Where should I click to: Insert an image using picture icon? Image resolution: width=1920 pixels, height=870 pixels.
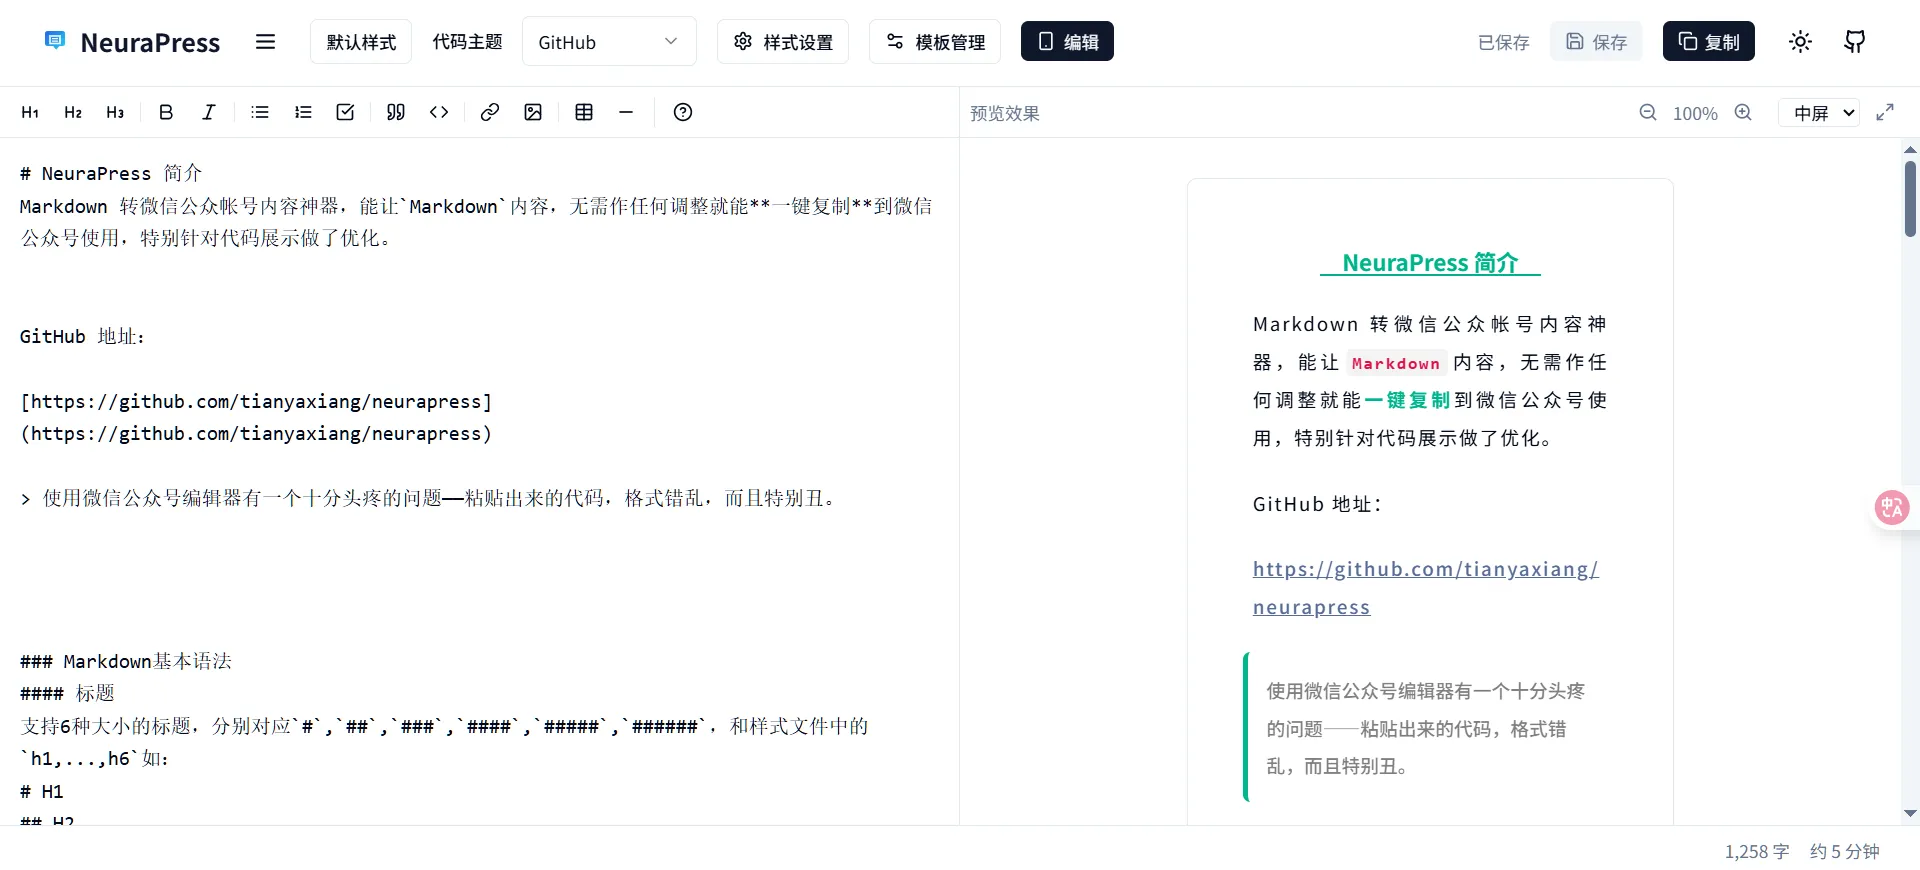click(533, 112)
